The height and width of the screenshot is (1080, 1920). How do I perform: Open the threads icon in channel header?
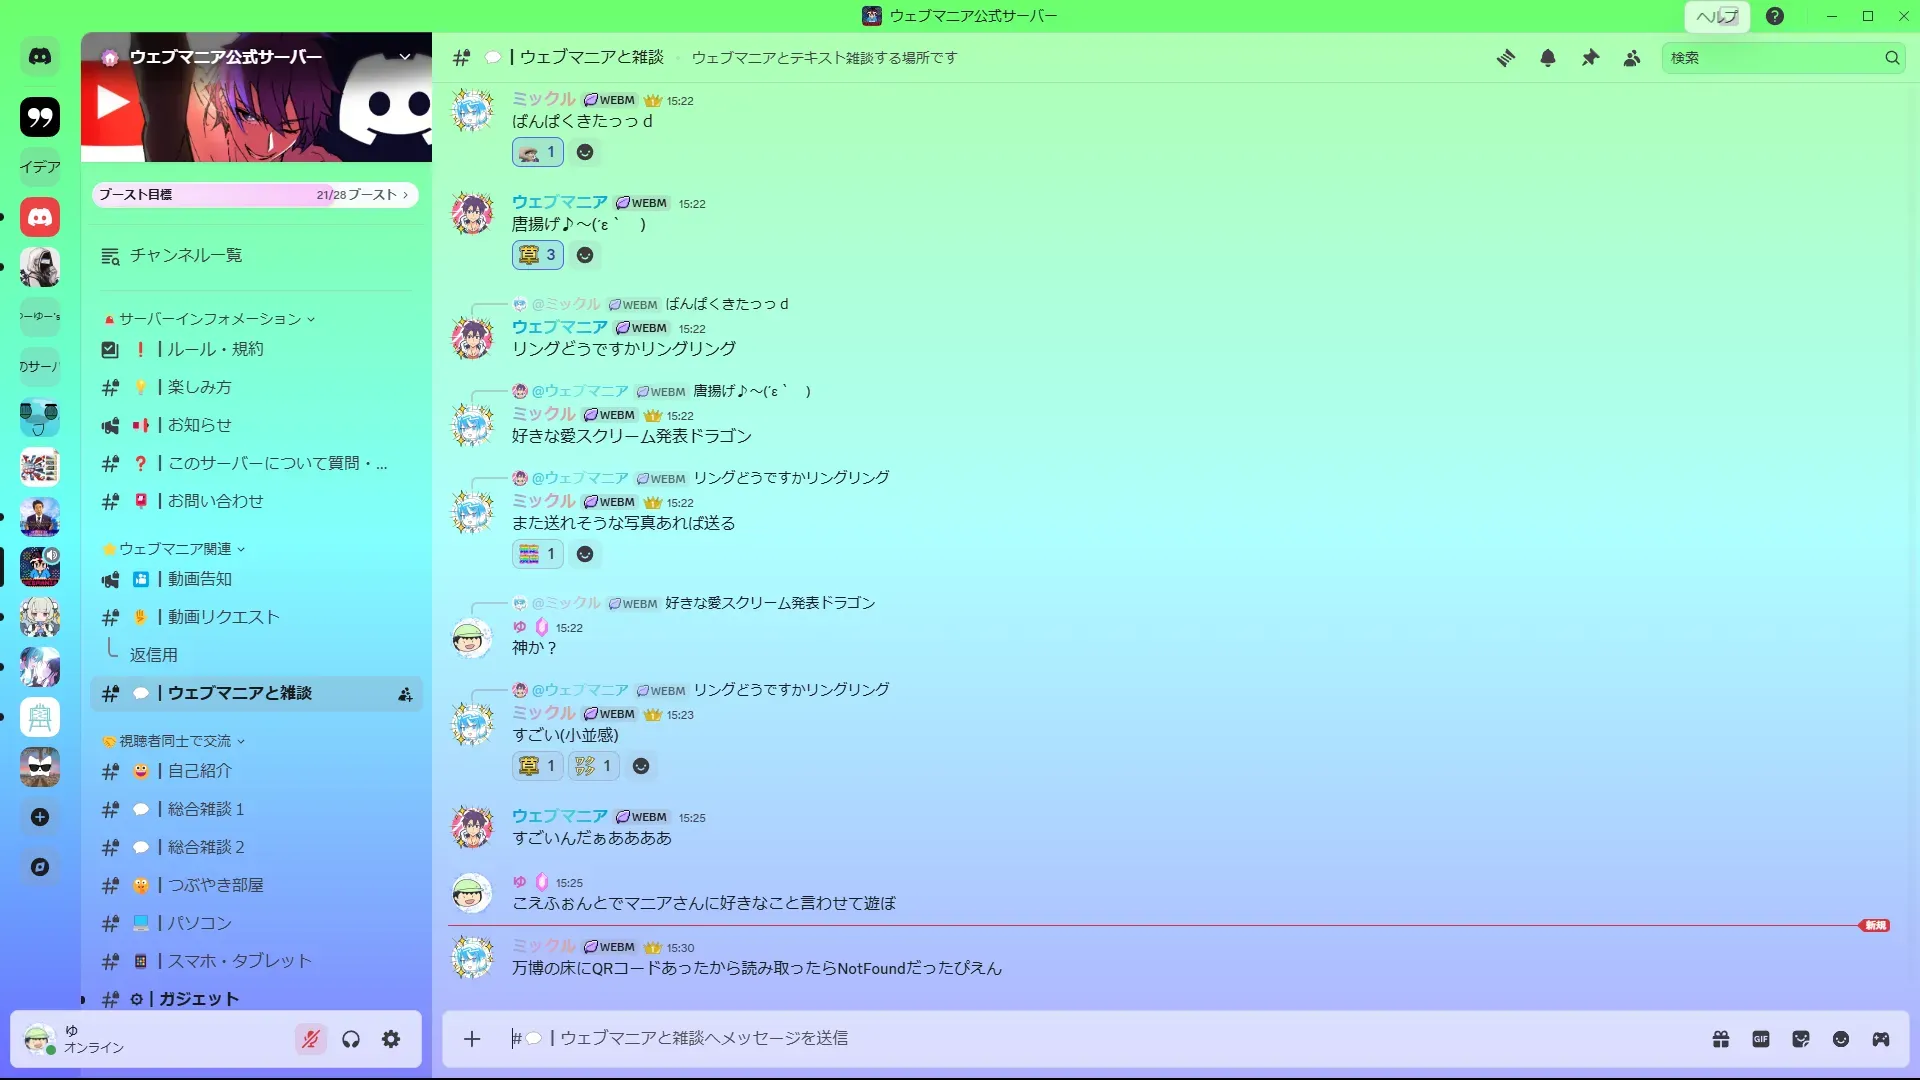pos(1505,58)
